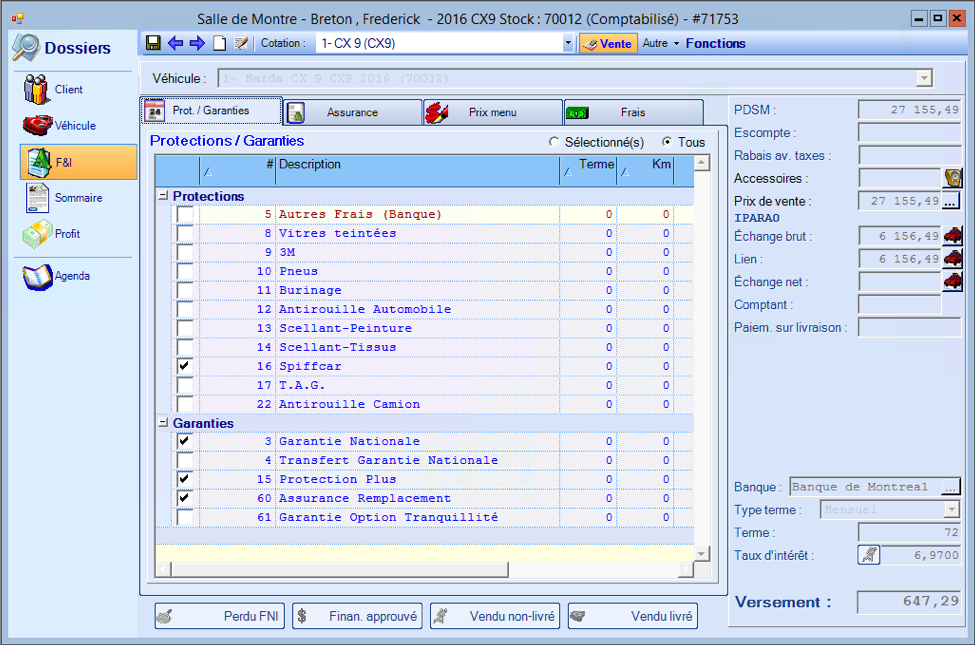
Task: Check the Autres Frais (Banque) checkbox
Action: pos(185,215)
